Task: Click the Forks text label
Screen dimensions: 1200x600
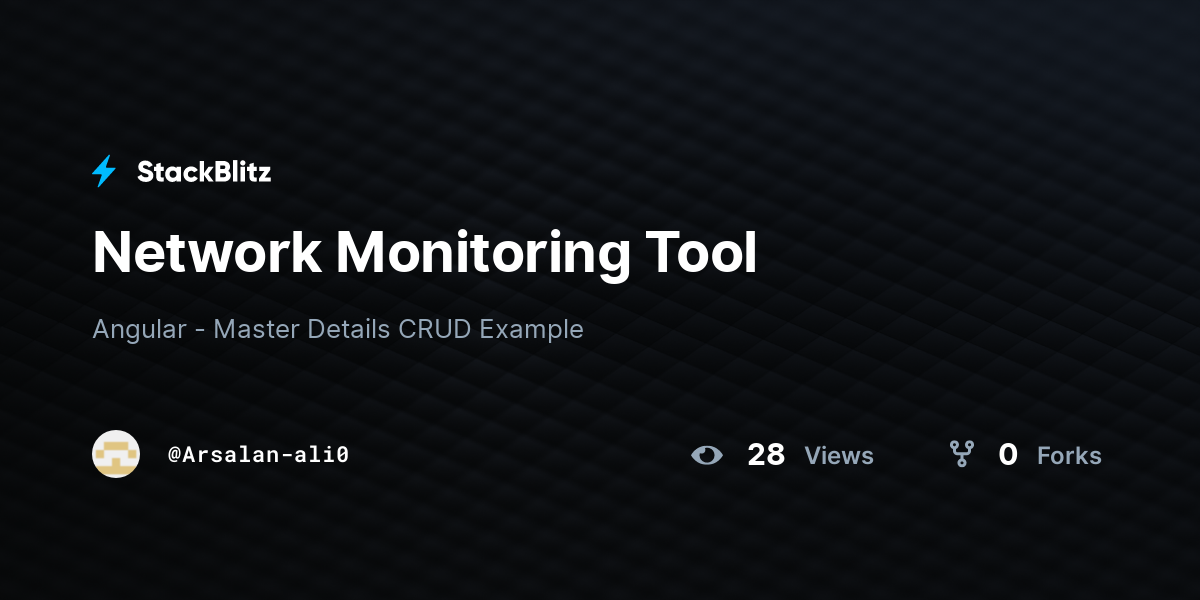Action: [1069, 456]
